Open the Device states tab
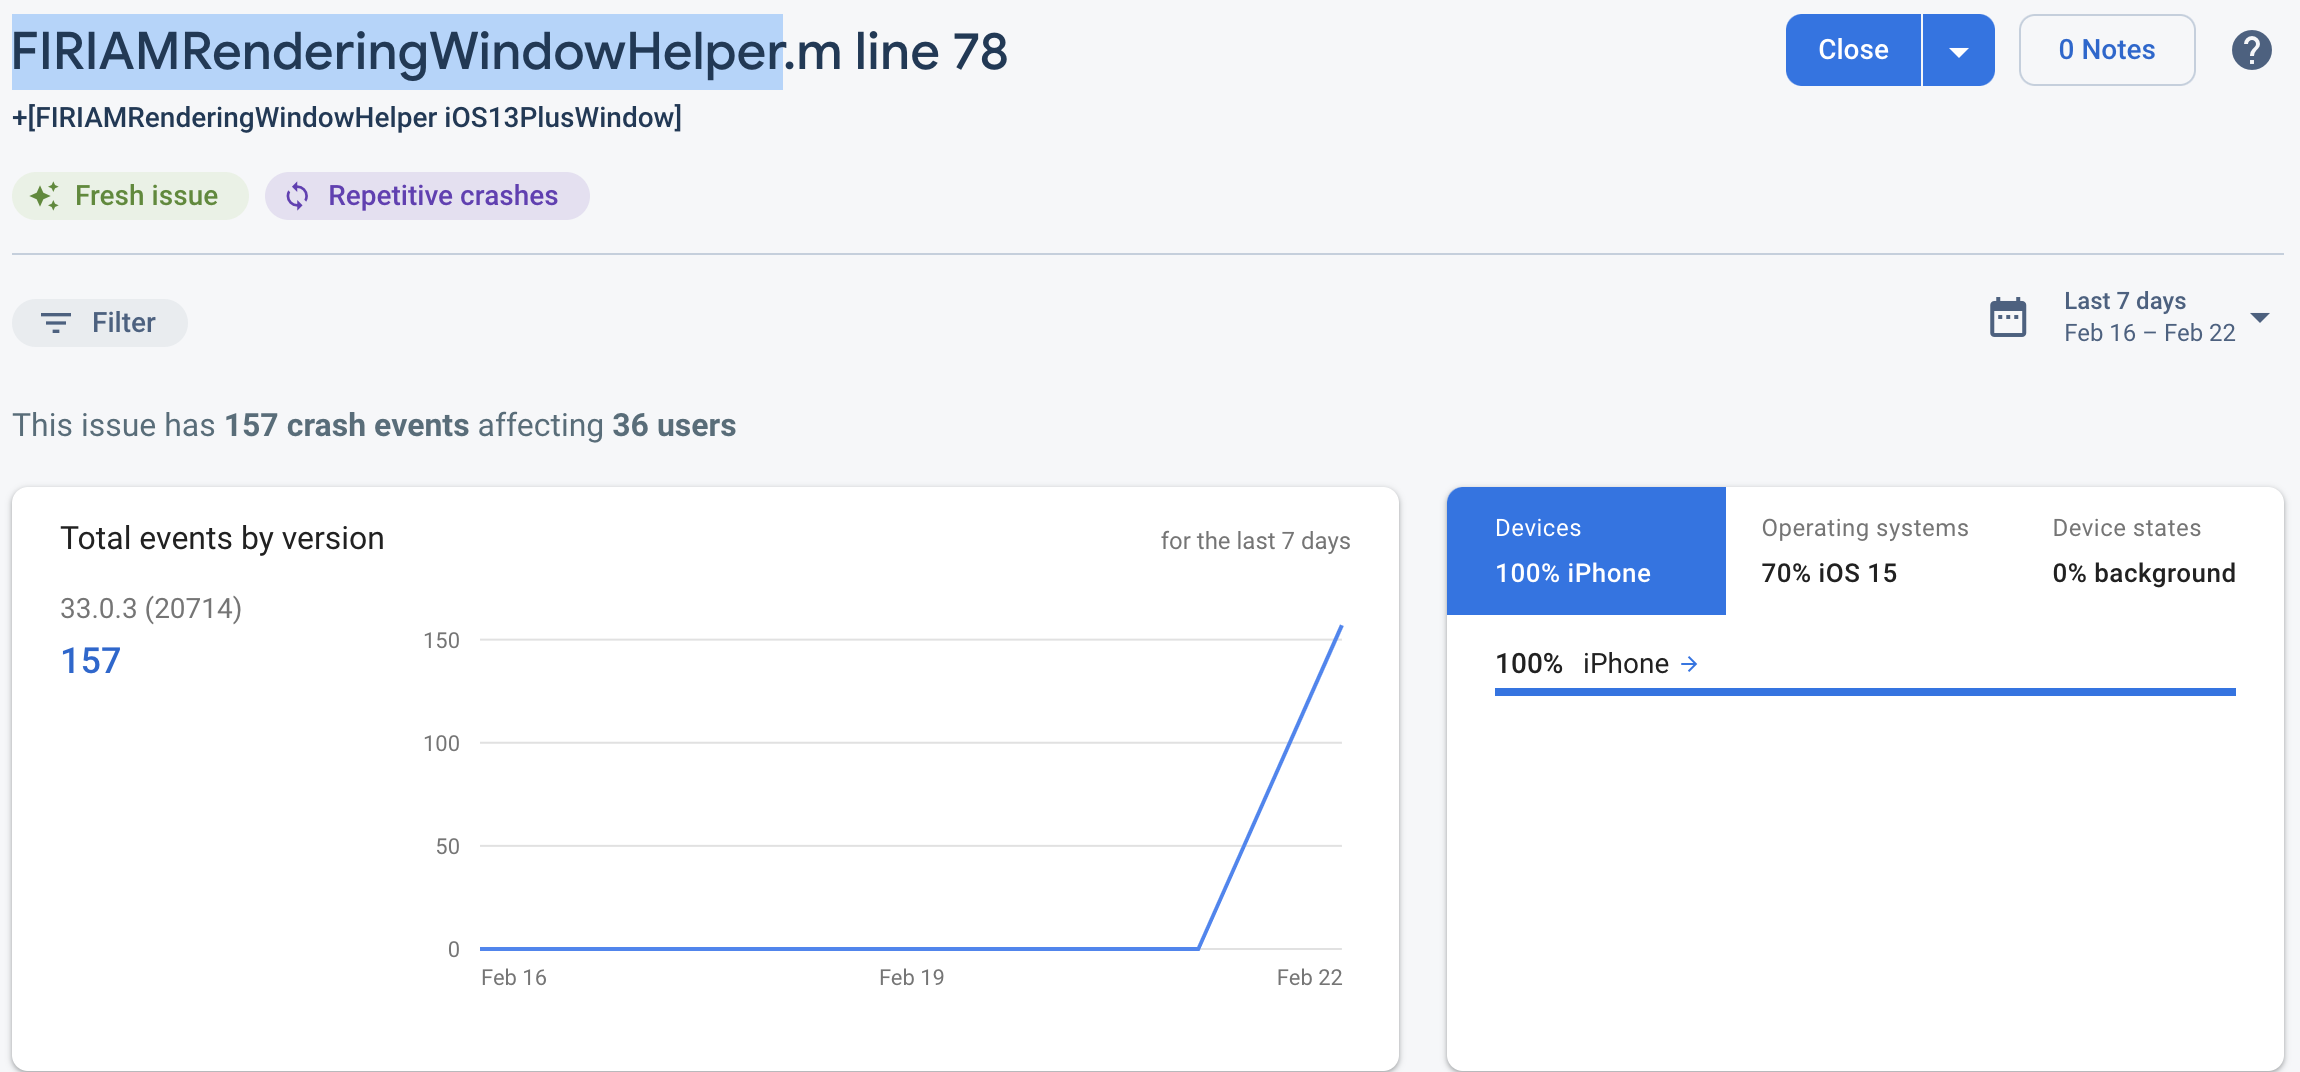This screenshot has height=1072, width=2300. [x=2143, y=550]
